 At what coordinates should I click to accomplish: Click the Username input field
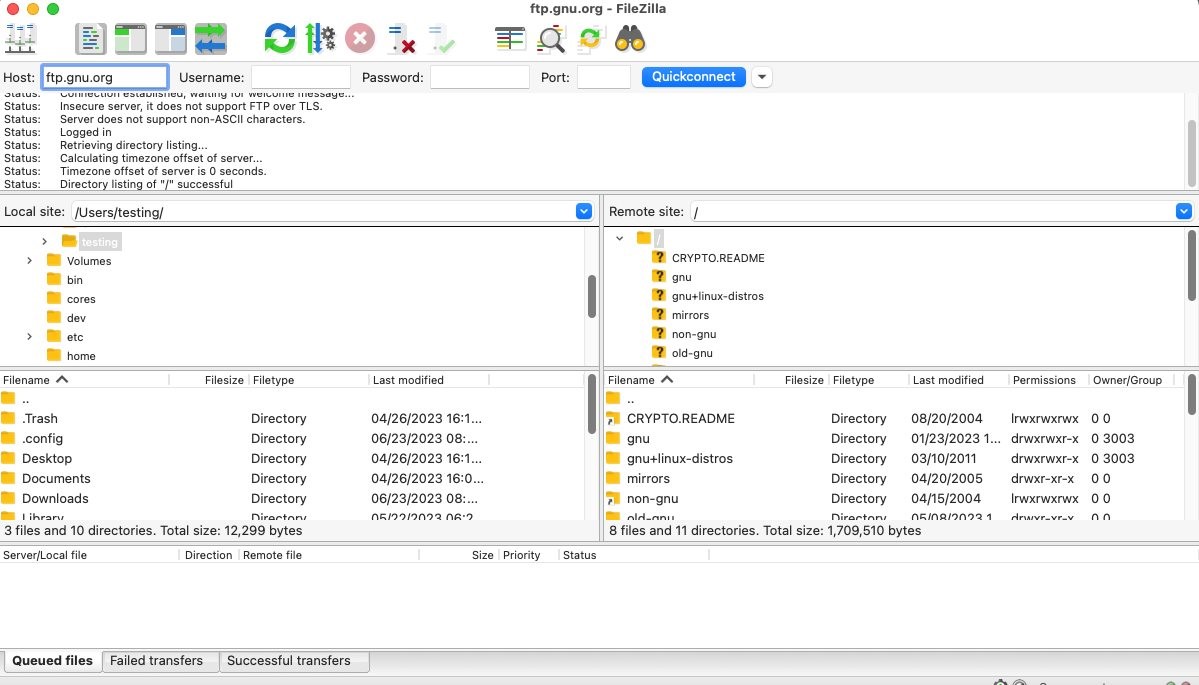click(x=301, y=77)
